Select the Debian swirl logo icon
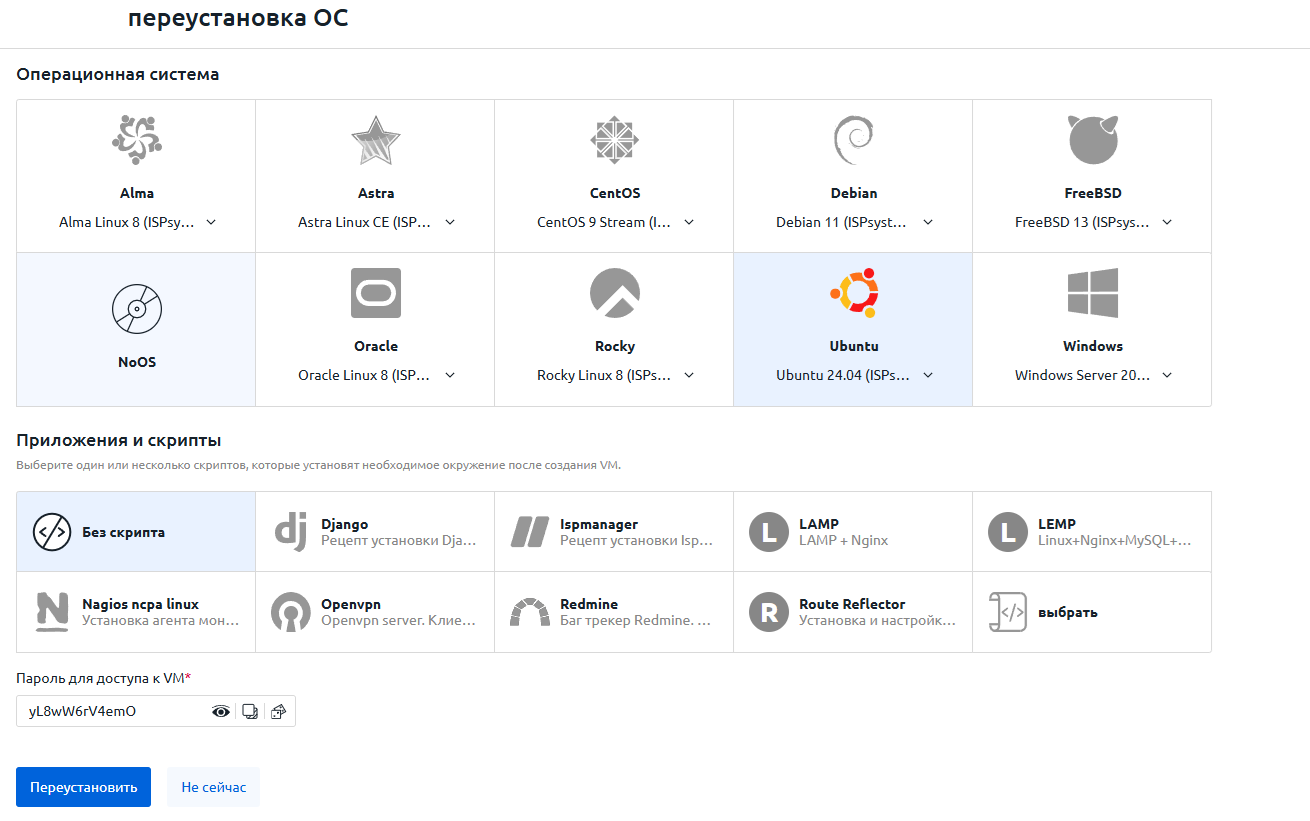Screen dimensions: 1310x821 [x=853, y=140]
